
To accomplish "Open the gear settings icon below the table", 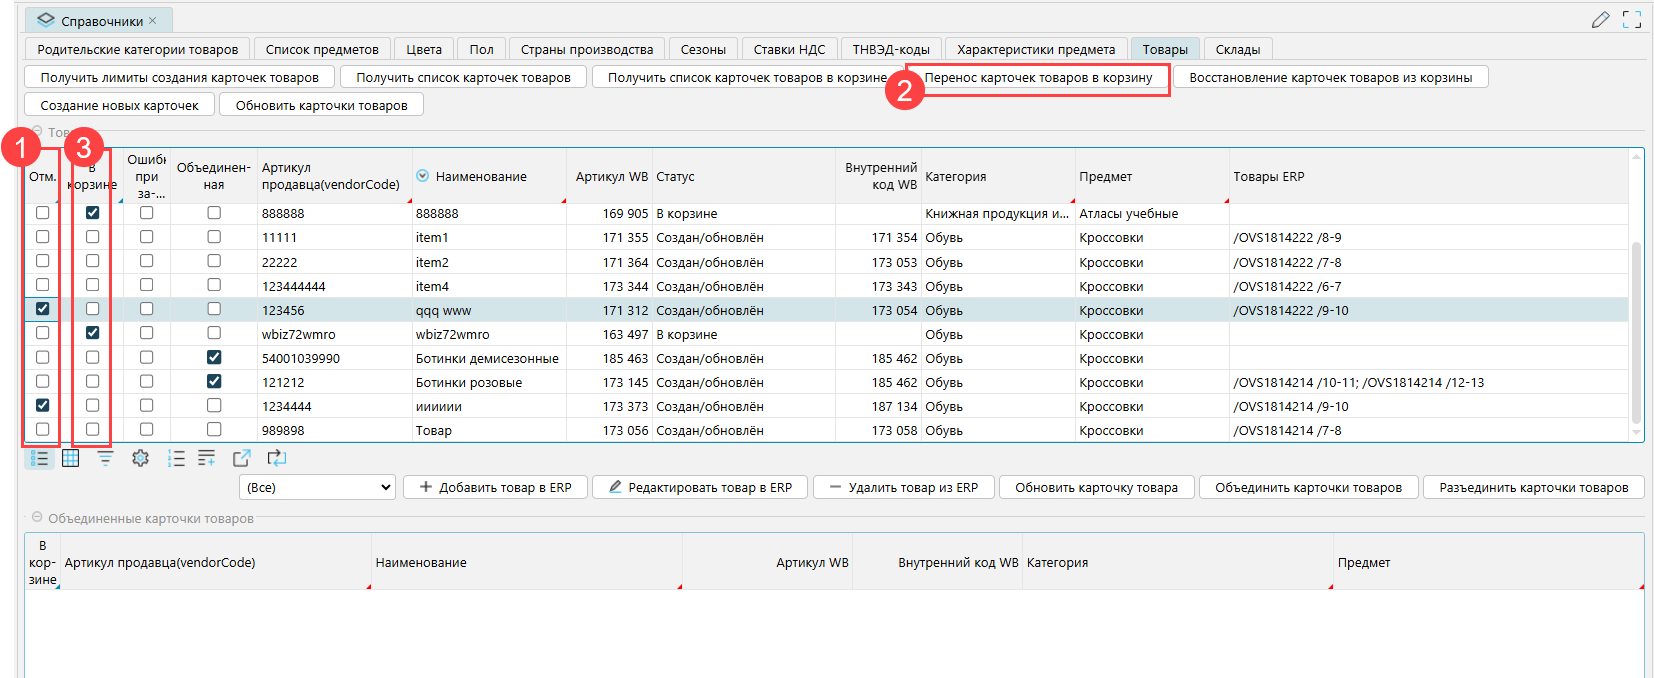I will pyautogui.click(x=140, y=458).
